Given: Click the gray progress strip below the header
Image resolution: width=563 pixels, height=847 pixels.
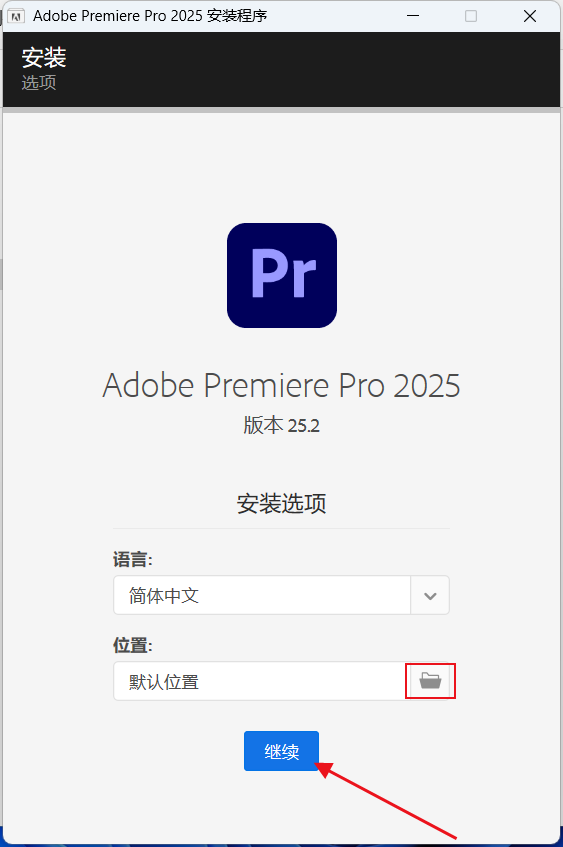Looking at the screenshot, I should pyautogui.click(x=282, y=110).
